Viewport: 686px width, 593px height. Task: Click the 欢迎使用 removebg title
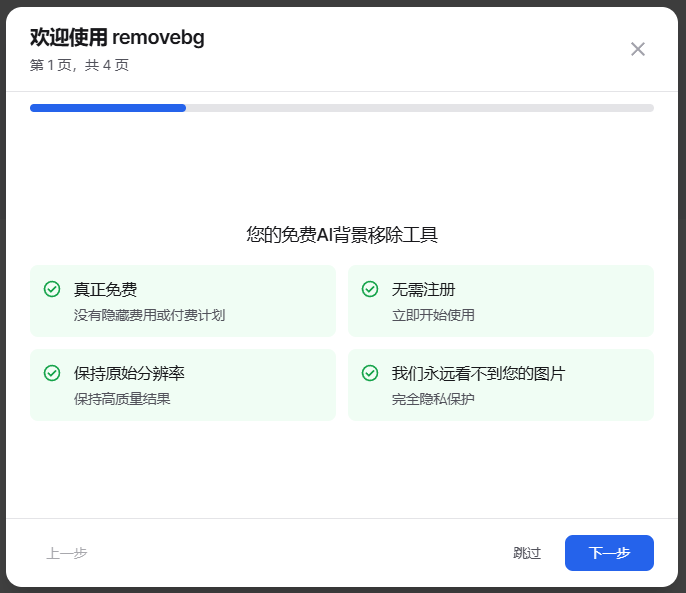click(117, 37)
